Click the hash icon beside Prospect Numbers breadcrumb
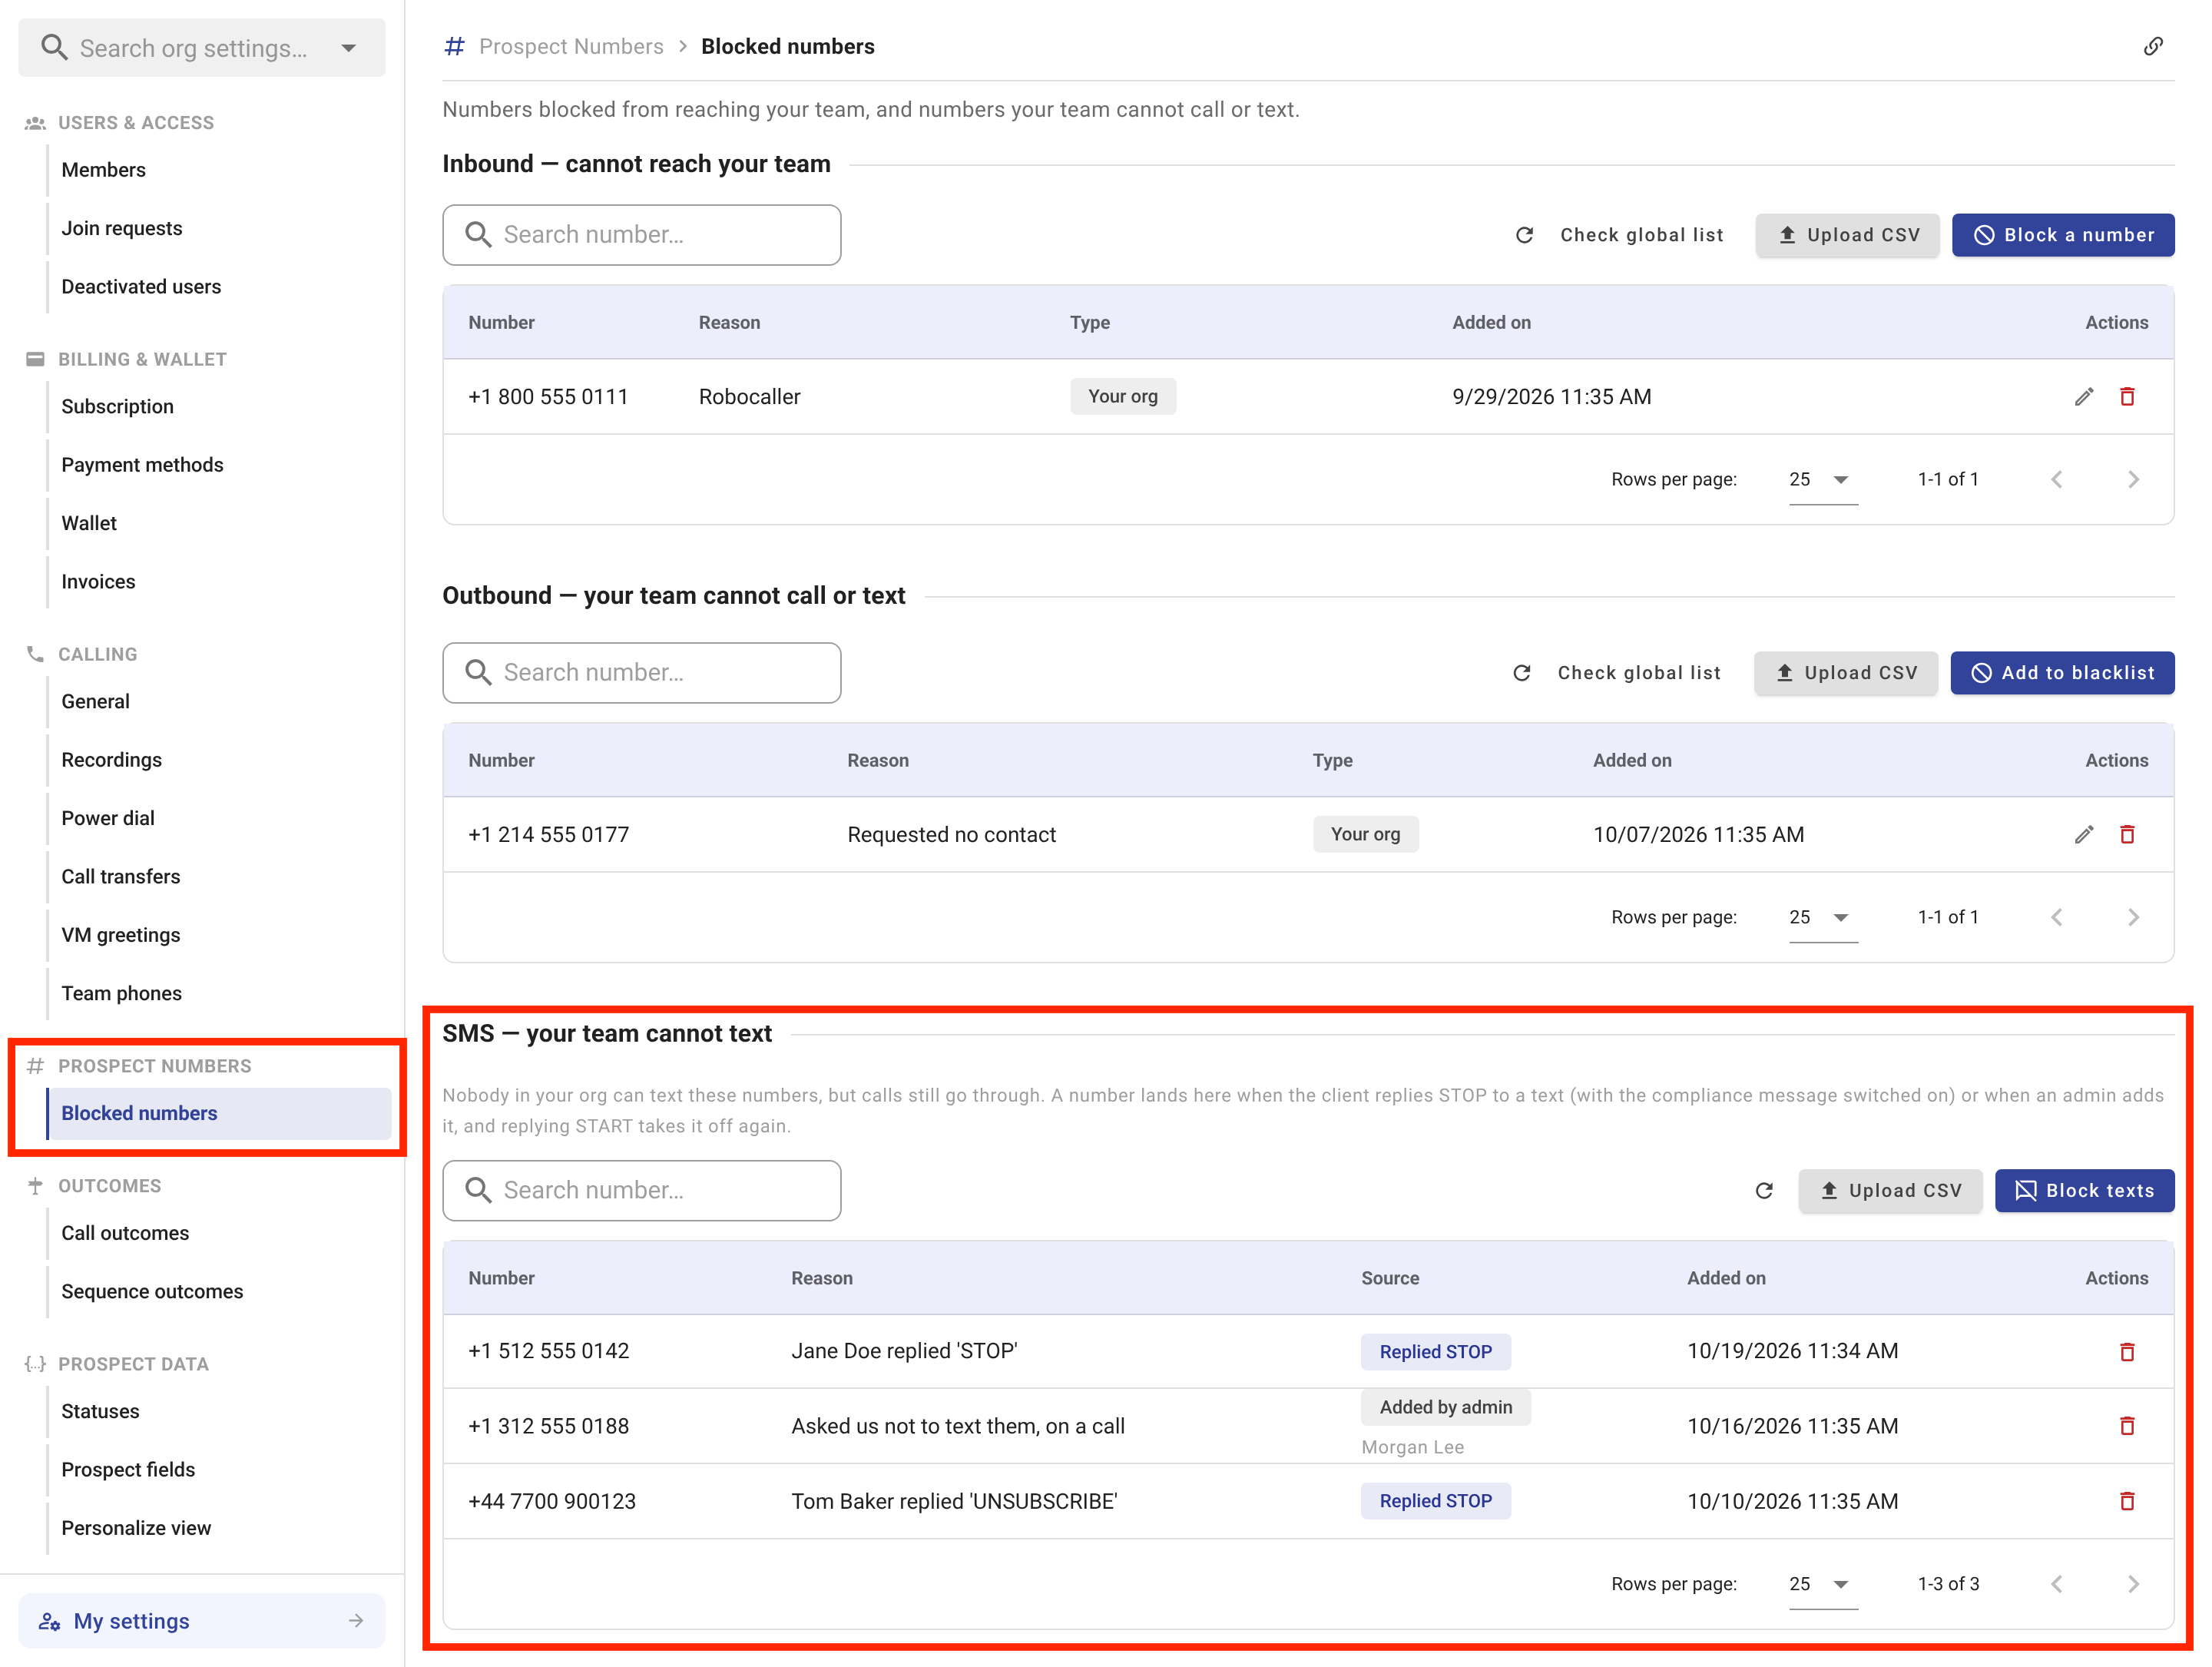The height and width of the screenshot is (1667, 2212). click(x=455, y=46)
